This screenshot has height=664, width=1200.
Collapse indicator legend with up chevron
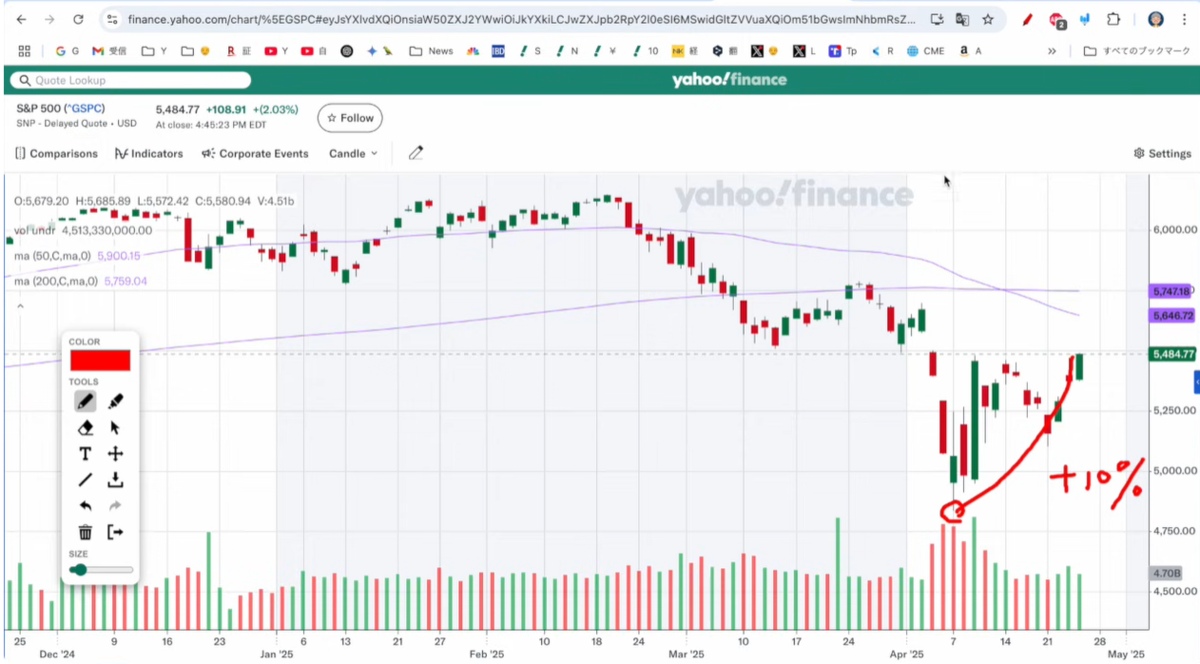pos(18,307)
